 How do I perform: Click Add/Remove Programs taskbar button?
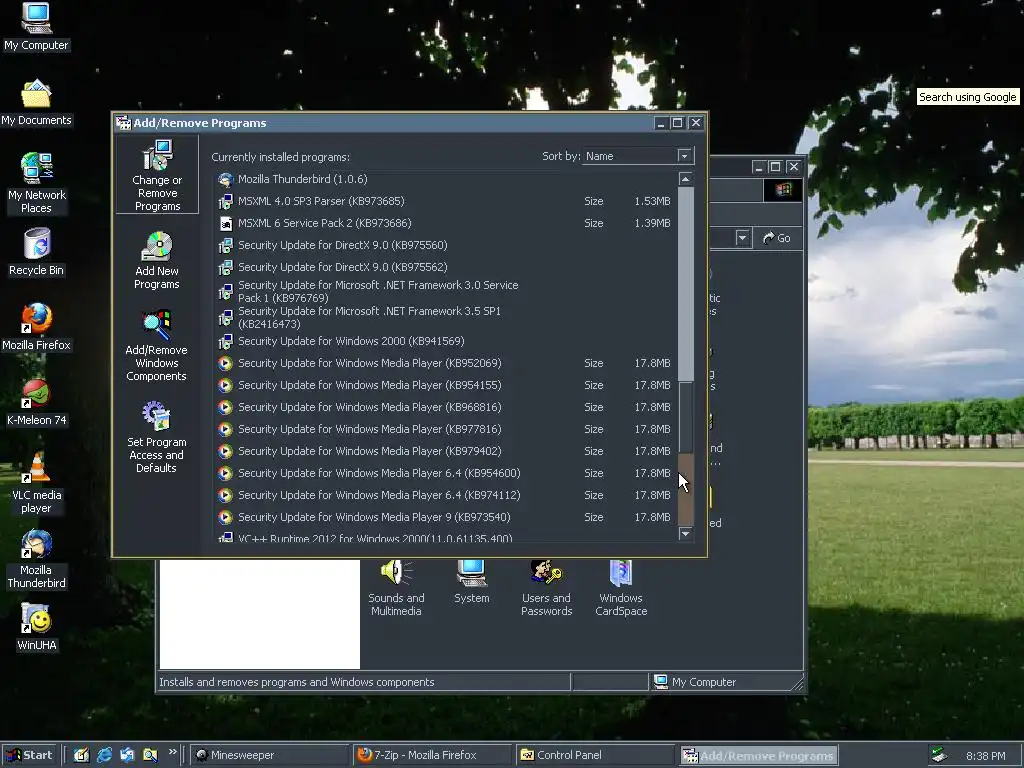click(758, 756)
